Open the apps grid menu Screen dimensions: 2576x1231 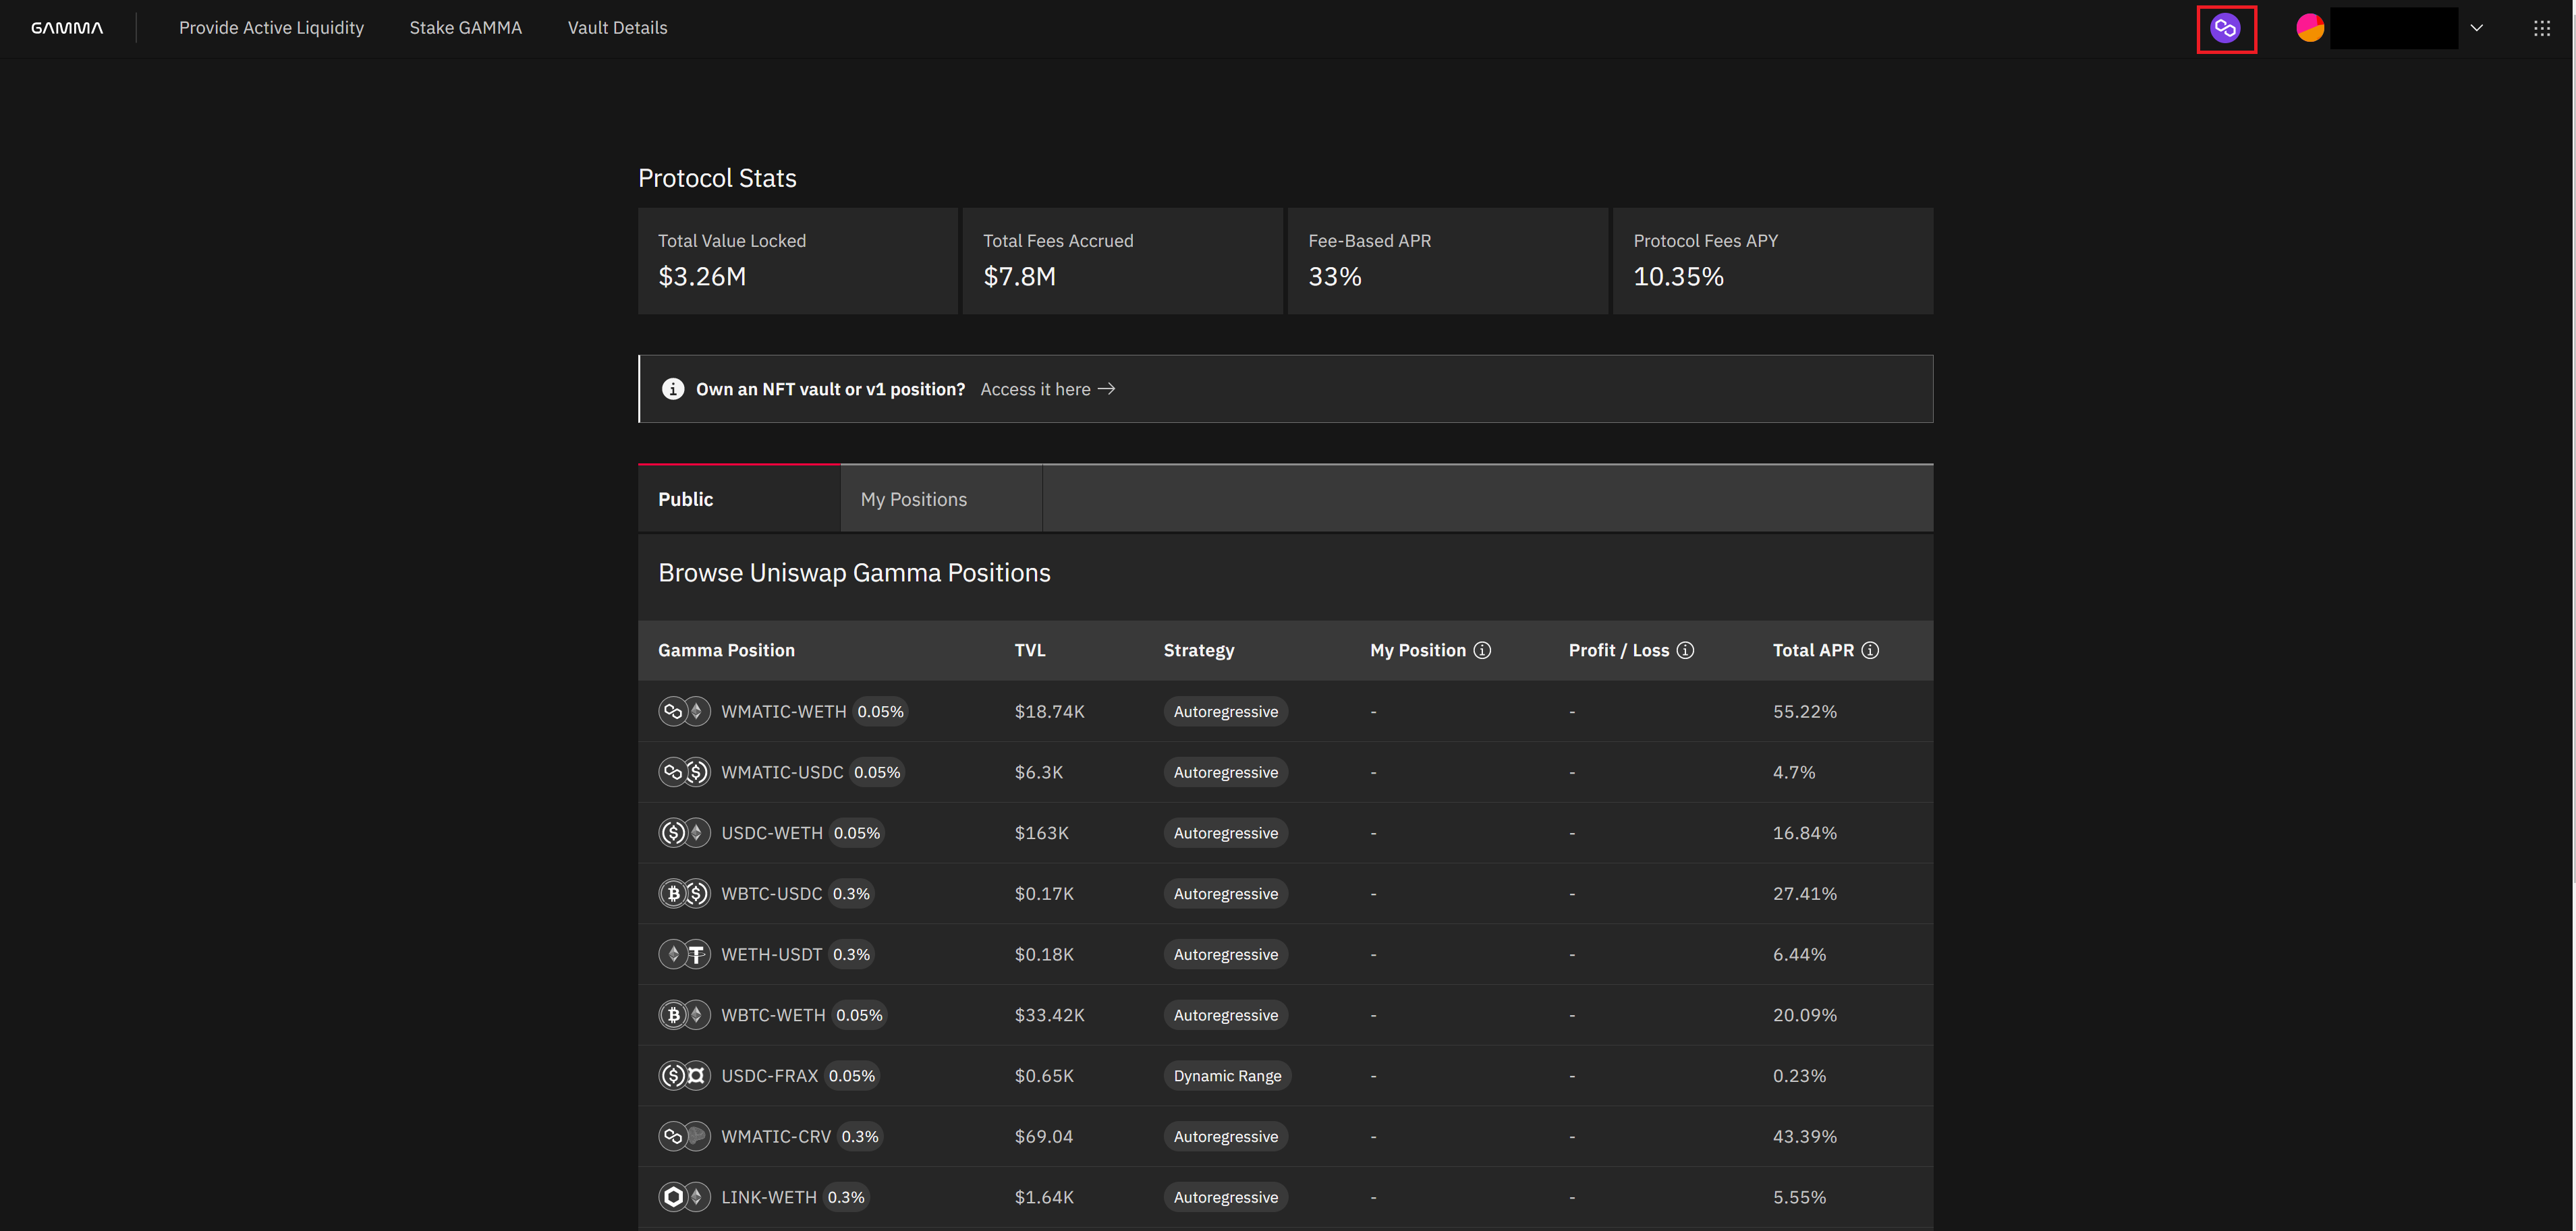[2542, 28]
